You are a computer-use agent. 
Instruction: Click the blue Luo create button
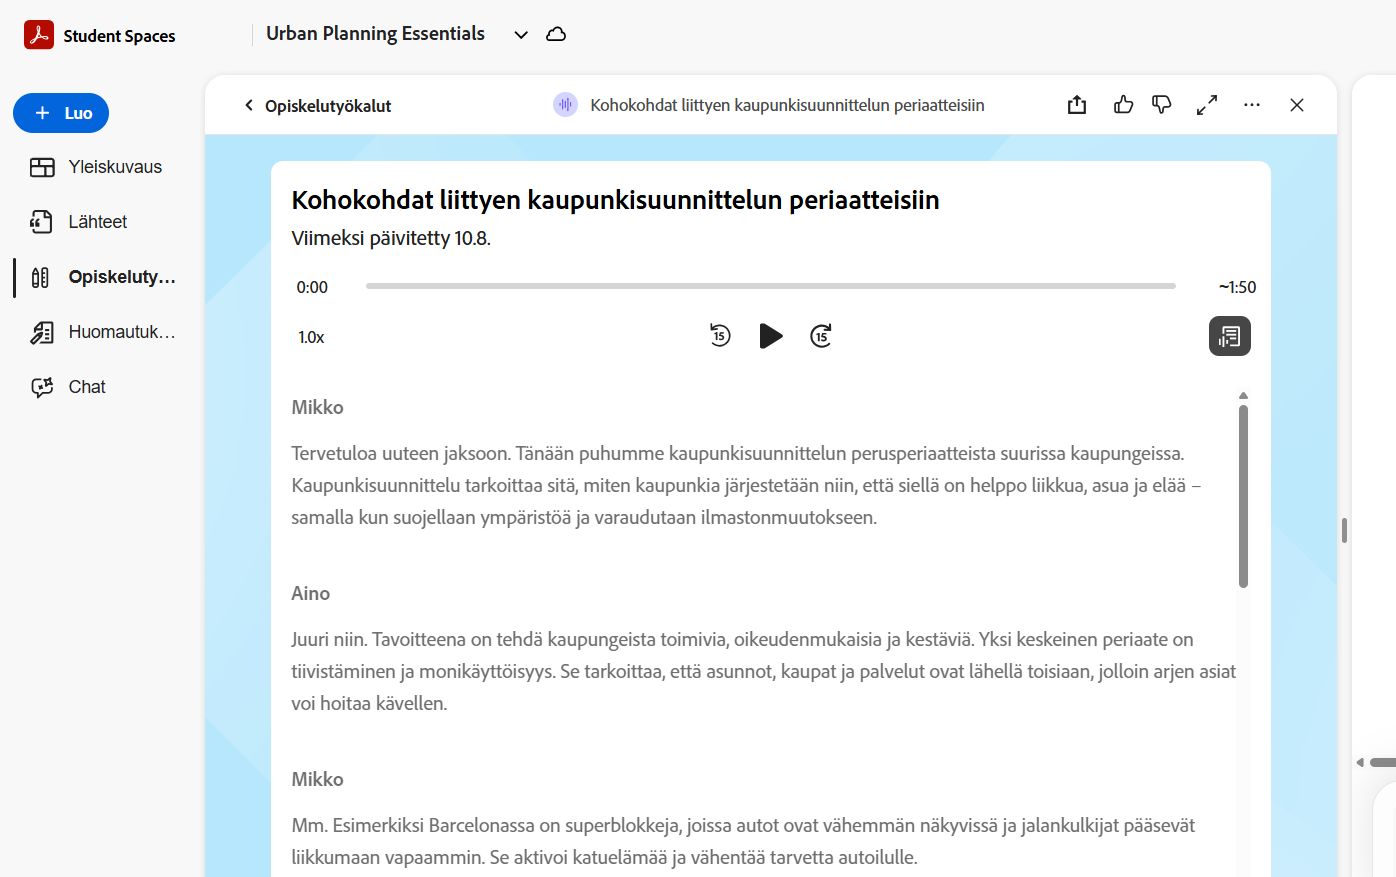pyautogui.click(x=61, y=113)
